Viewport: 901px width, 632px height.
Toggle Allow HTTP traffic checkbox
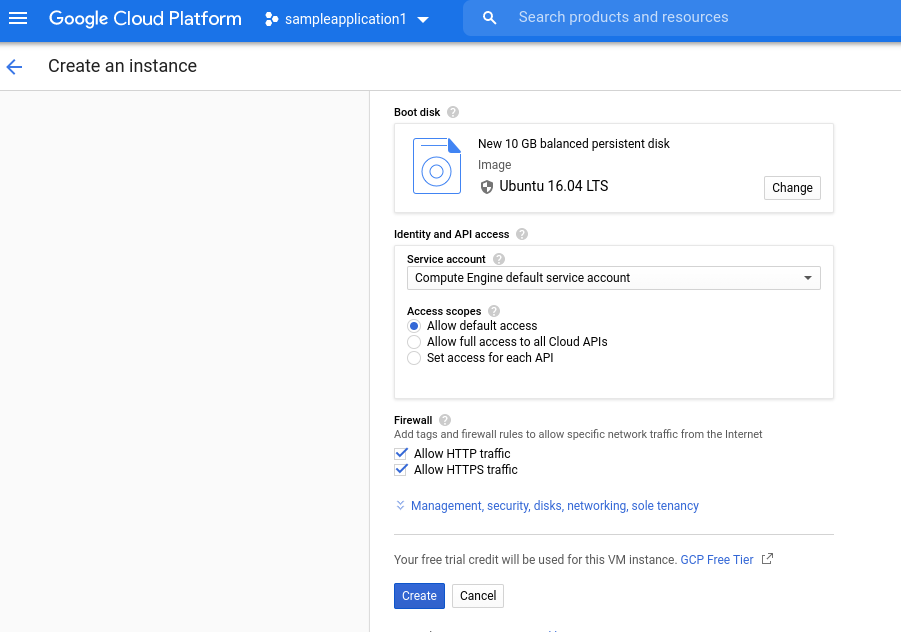(401, 453)
